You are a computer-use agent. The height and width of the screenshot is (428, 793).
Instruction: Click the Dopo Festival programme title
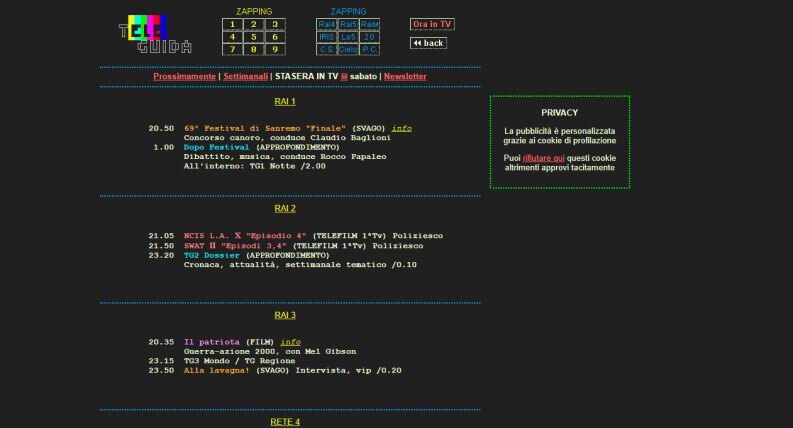[216, 147]
